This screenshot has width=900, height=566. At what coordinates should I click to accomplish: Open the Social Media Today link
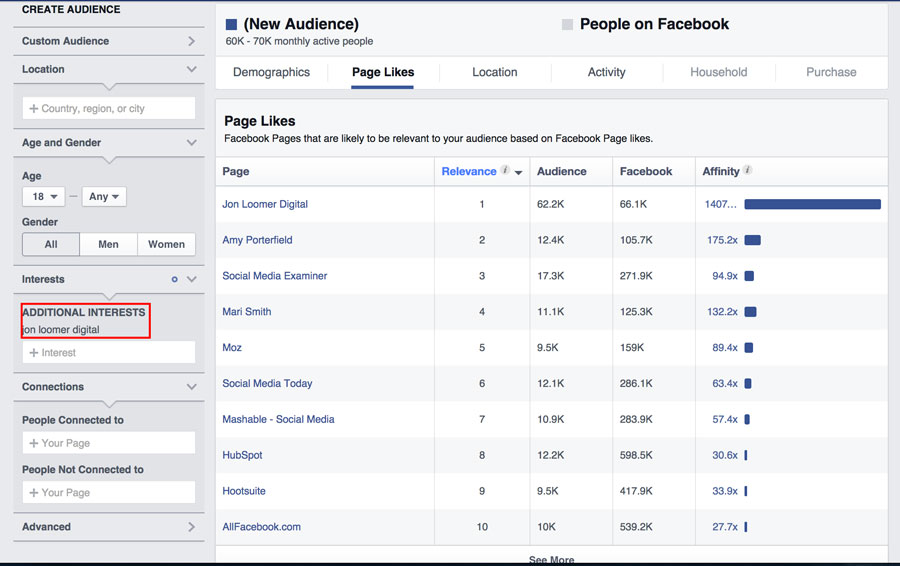tap(267, 383)
